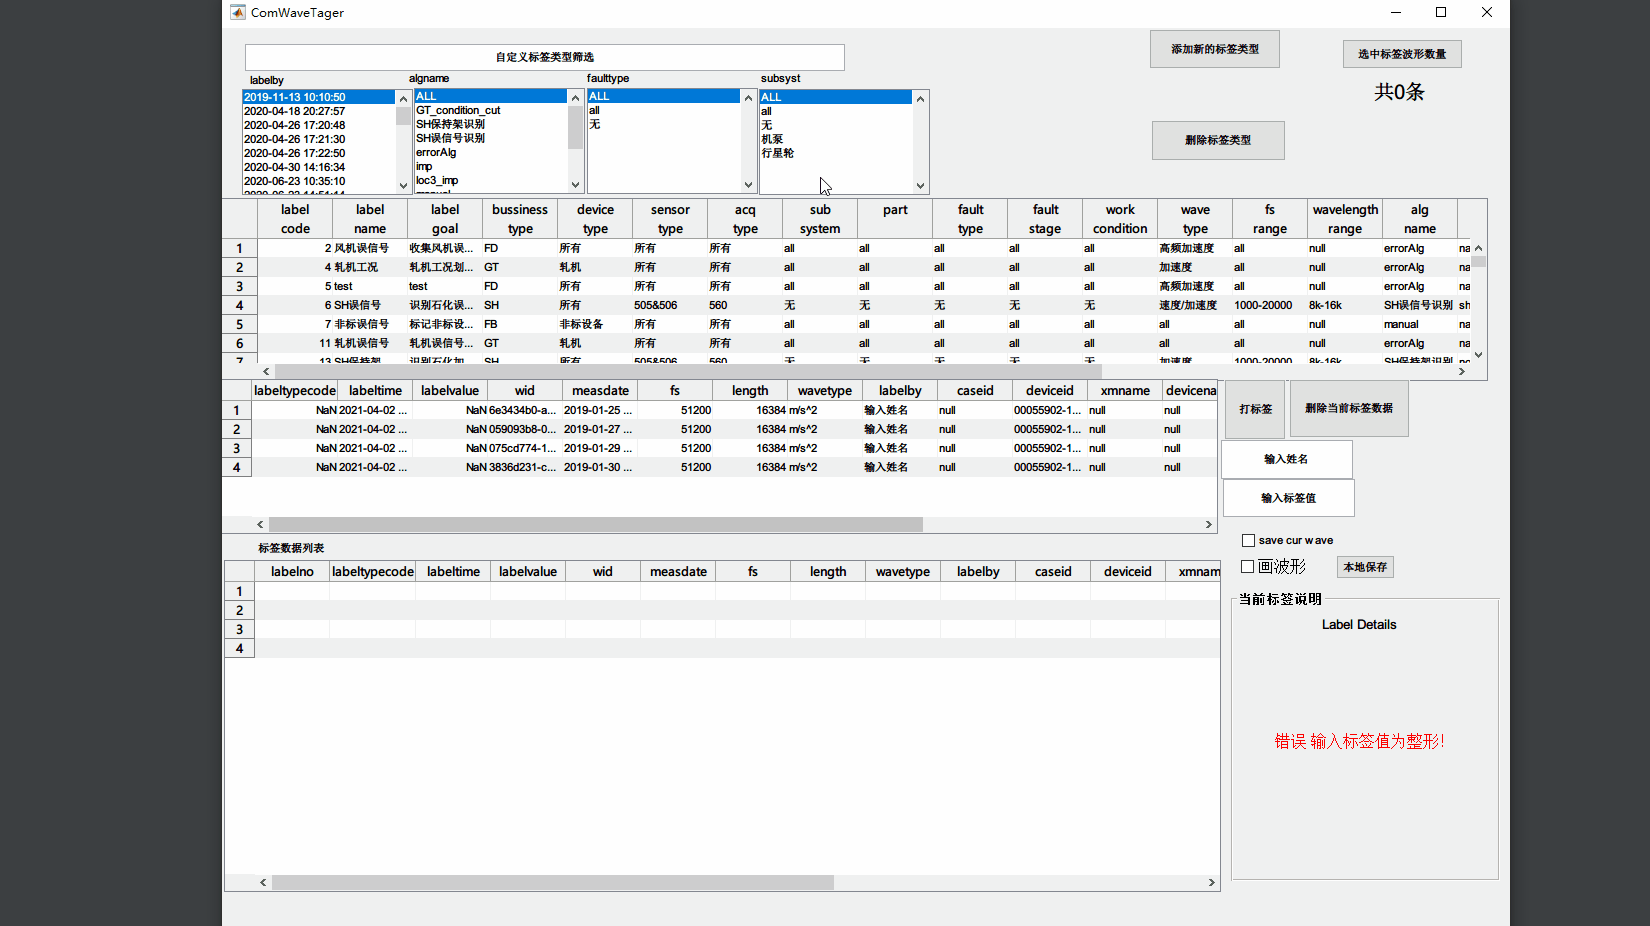Click the 轧机工况 label name cell
Viewport: 1650px width, 926px height.
pos(370,267)
